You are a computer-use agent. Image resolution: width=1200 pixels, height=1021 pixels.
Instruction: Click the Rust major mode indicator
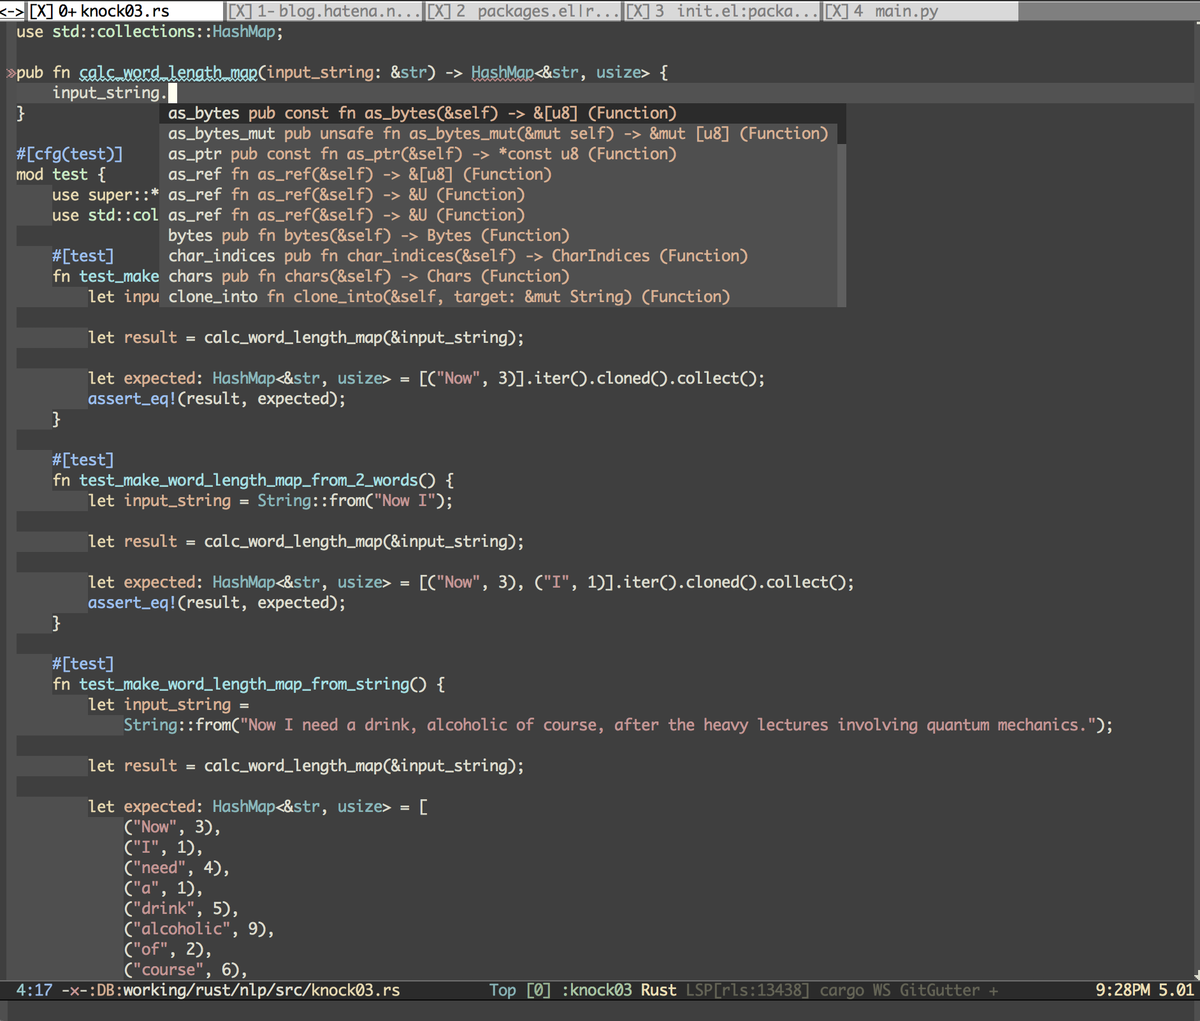tap(659, 990)
